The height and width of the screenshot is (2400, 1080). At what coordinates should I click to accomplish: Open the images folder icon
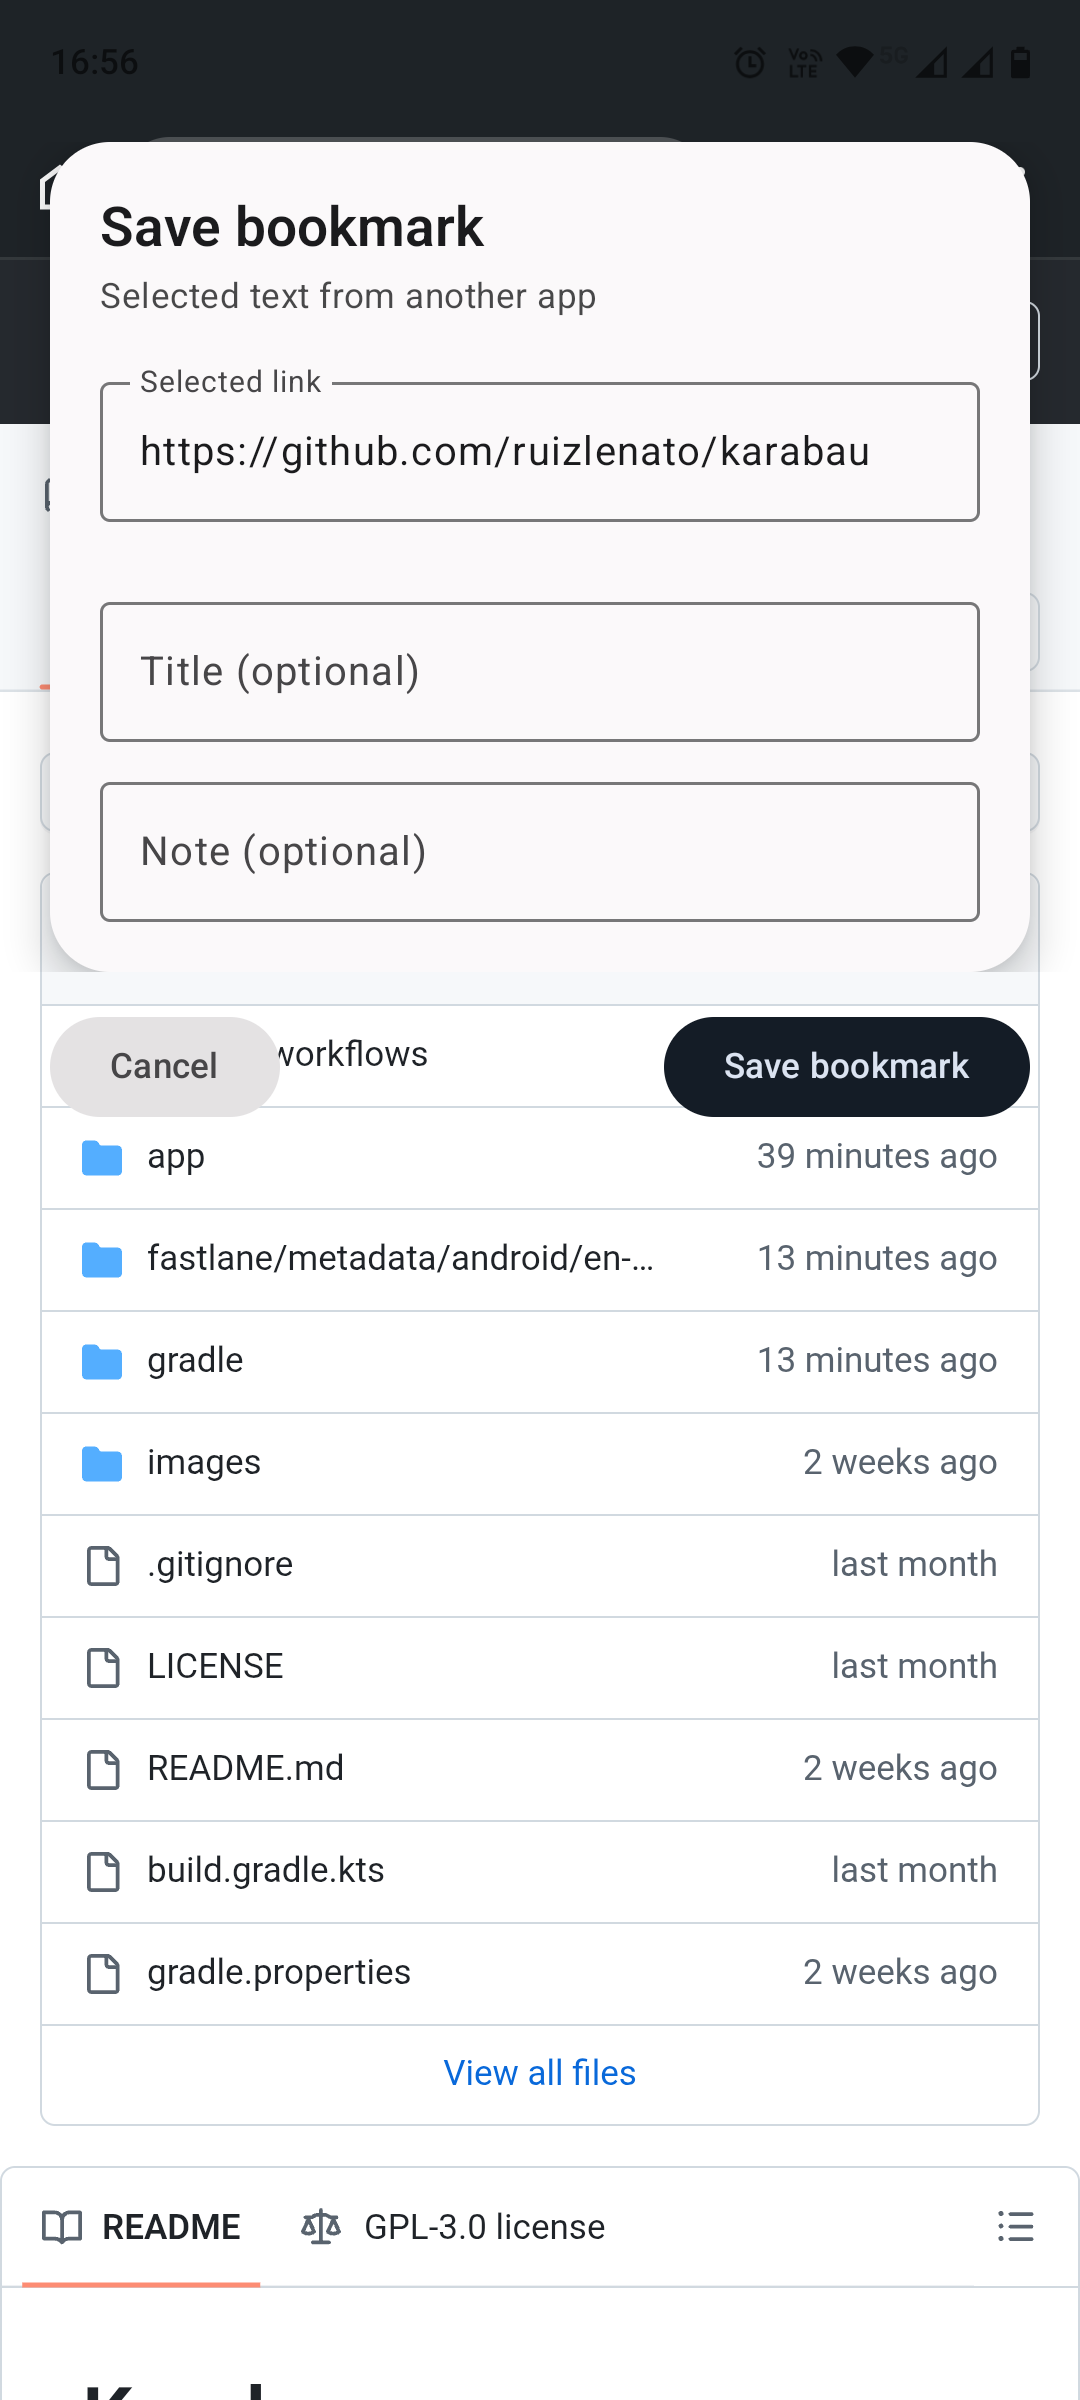[102, 1464]
